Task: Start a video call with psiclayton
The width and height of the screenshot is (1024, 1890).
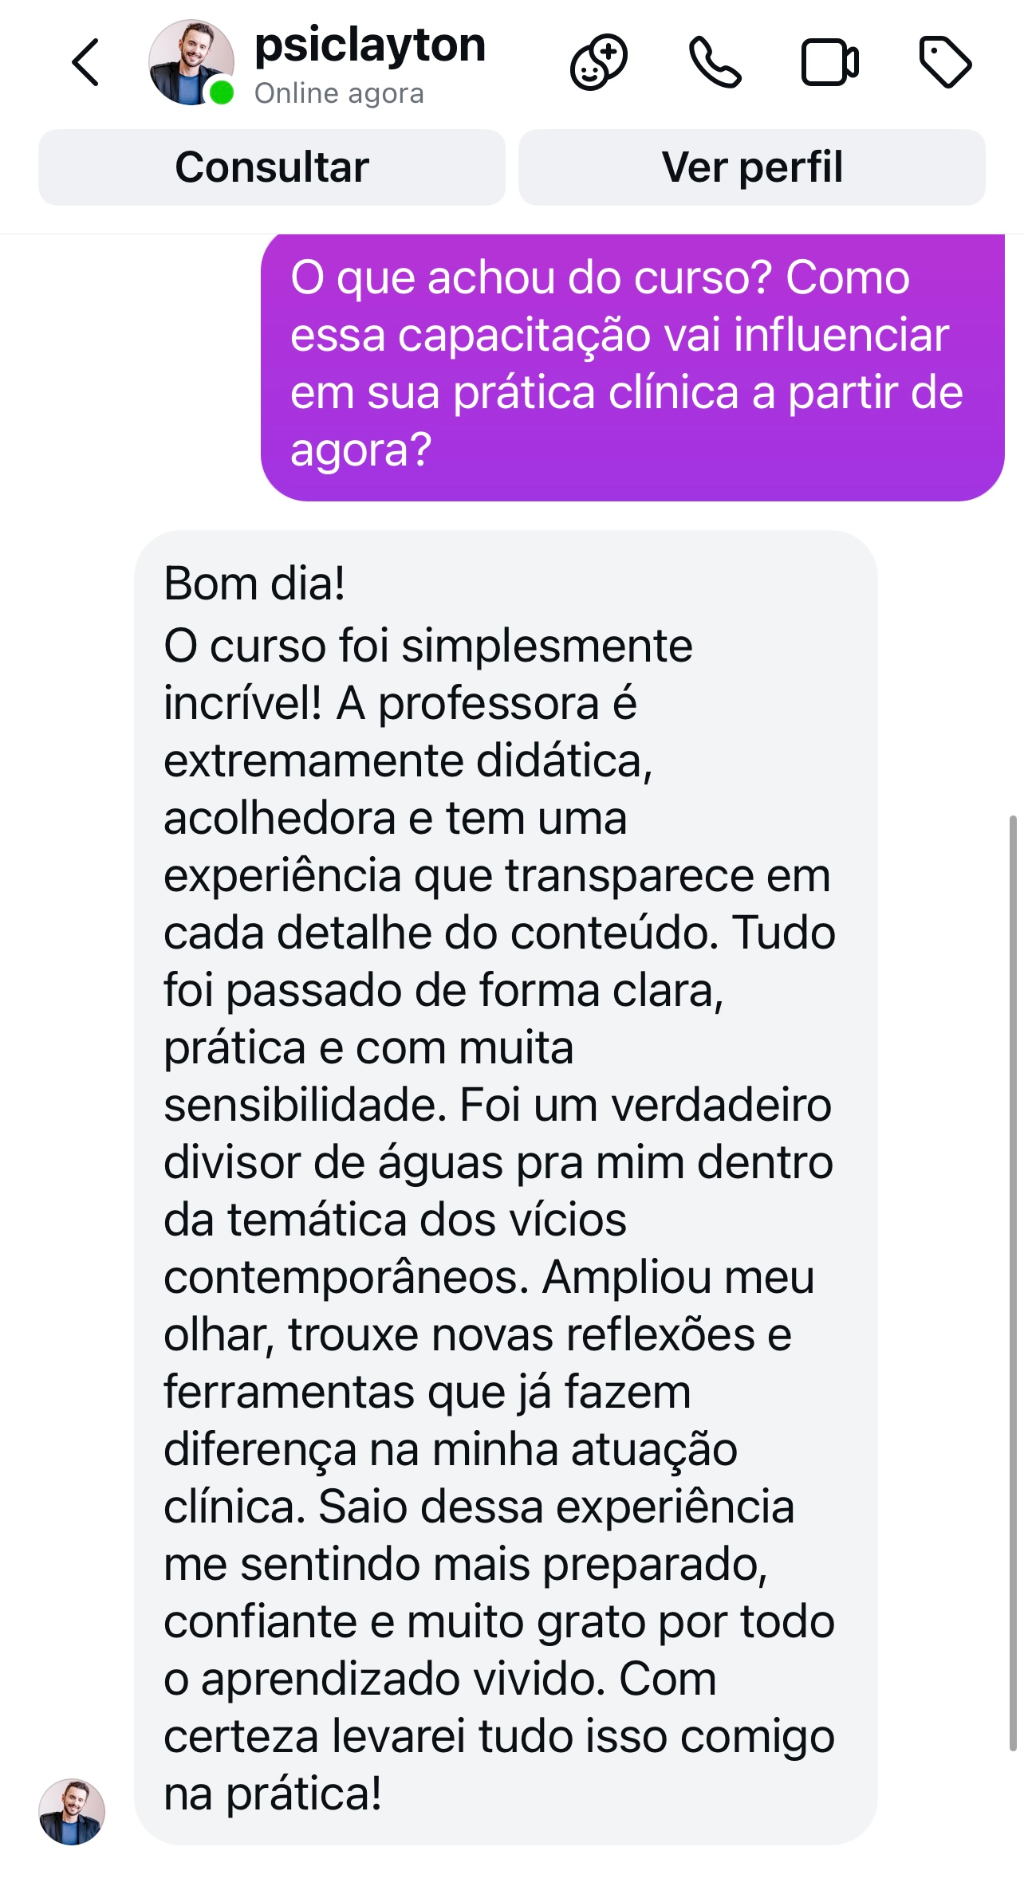Action: pos(830,63)
